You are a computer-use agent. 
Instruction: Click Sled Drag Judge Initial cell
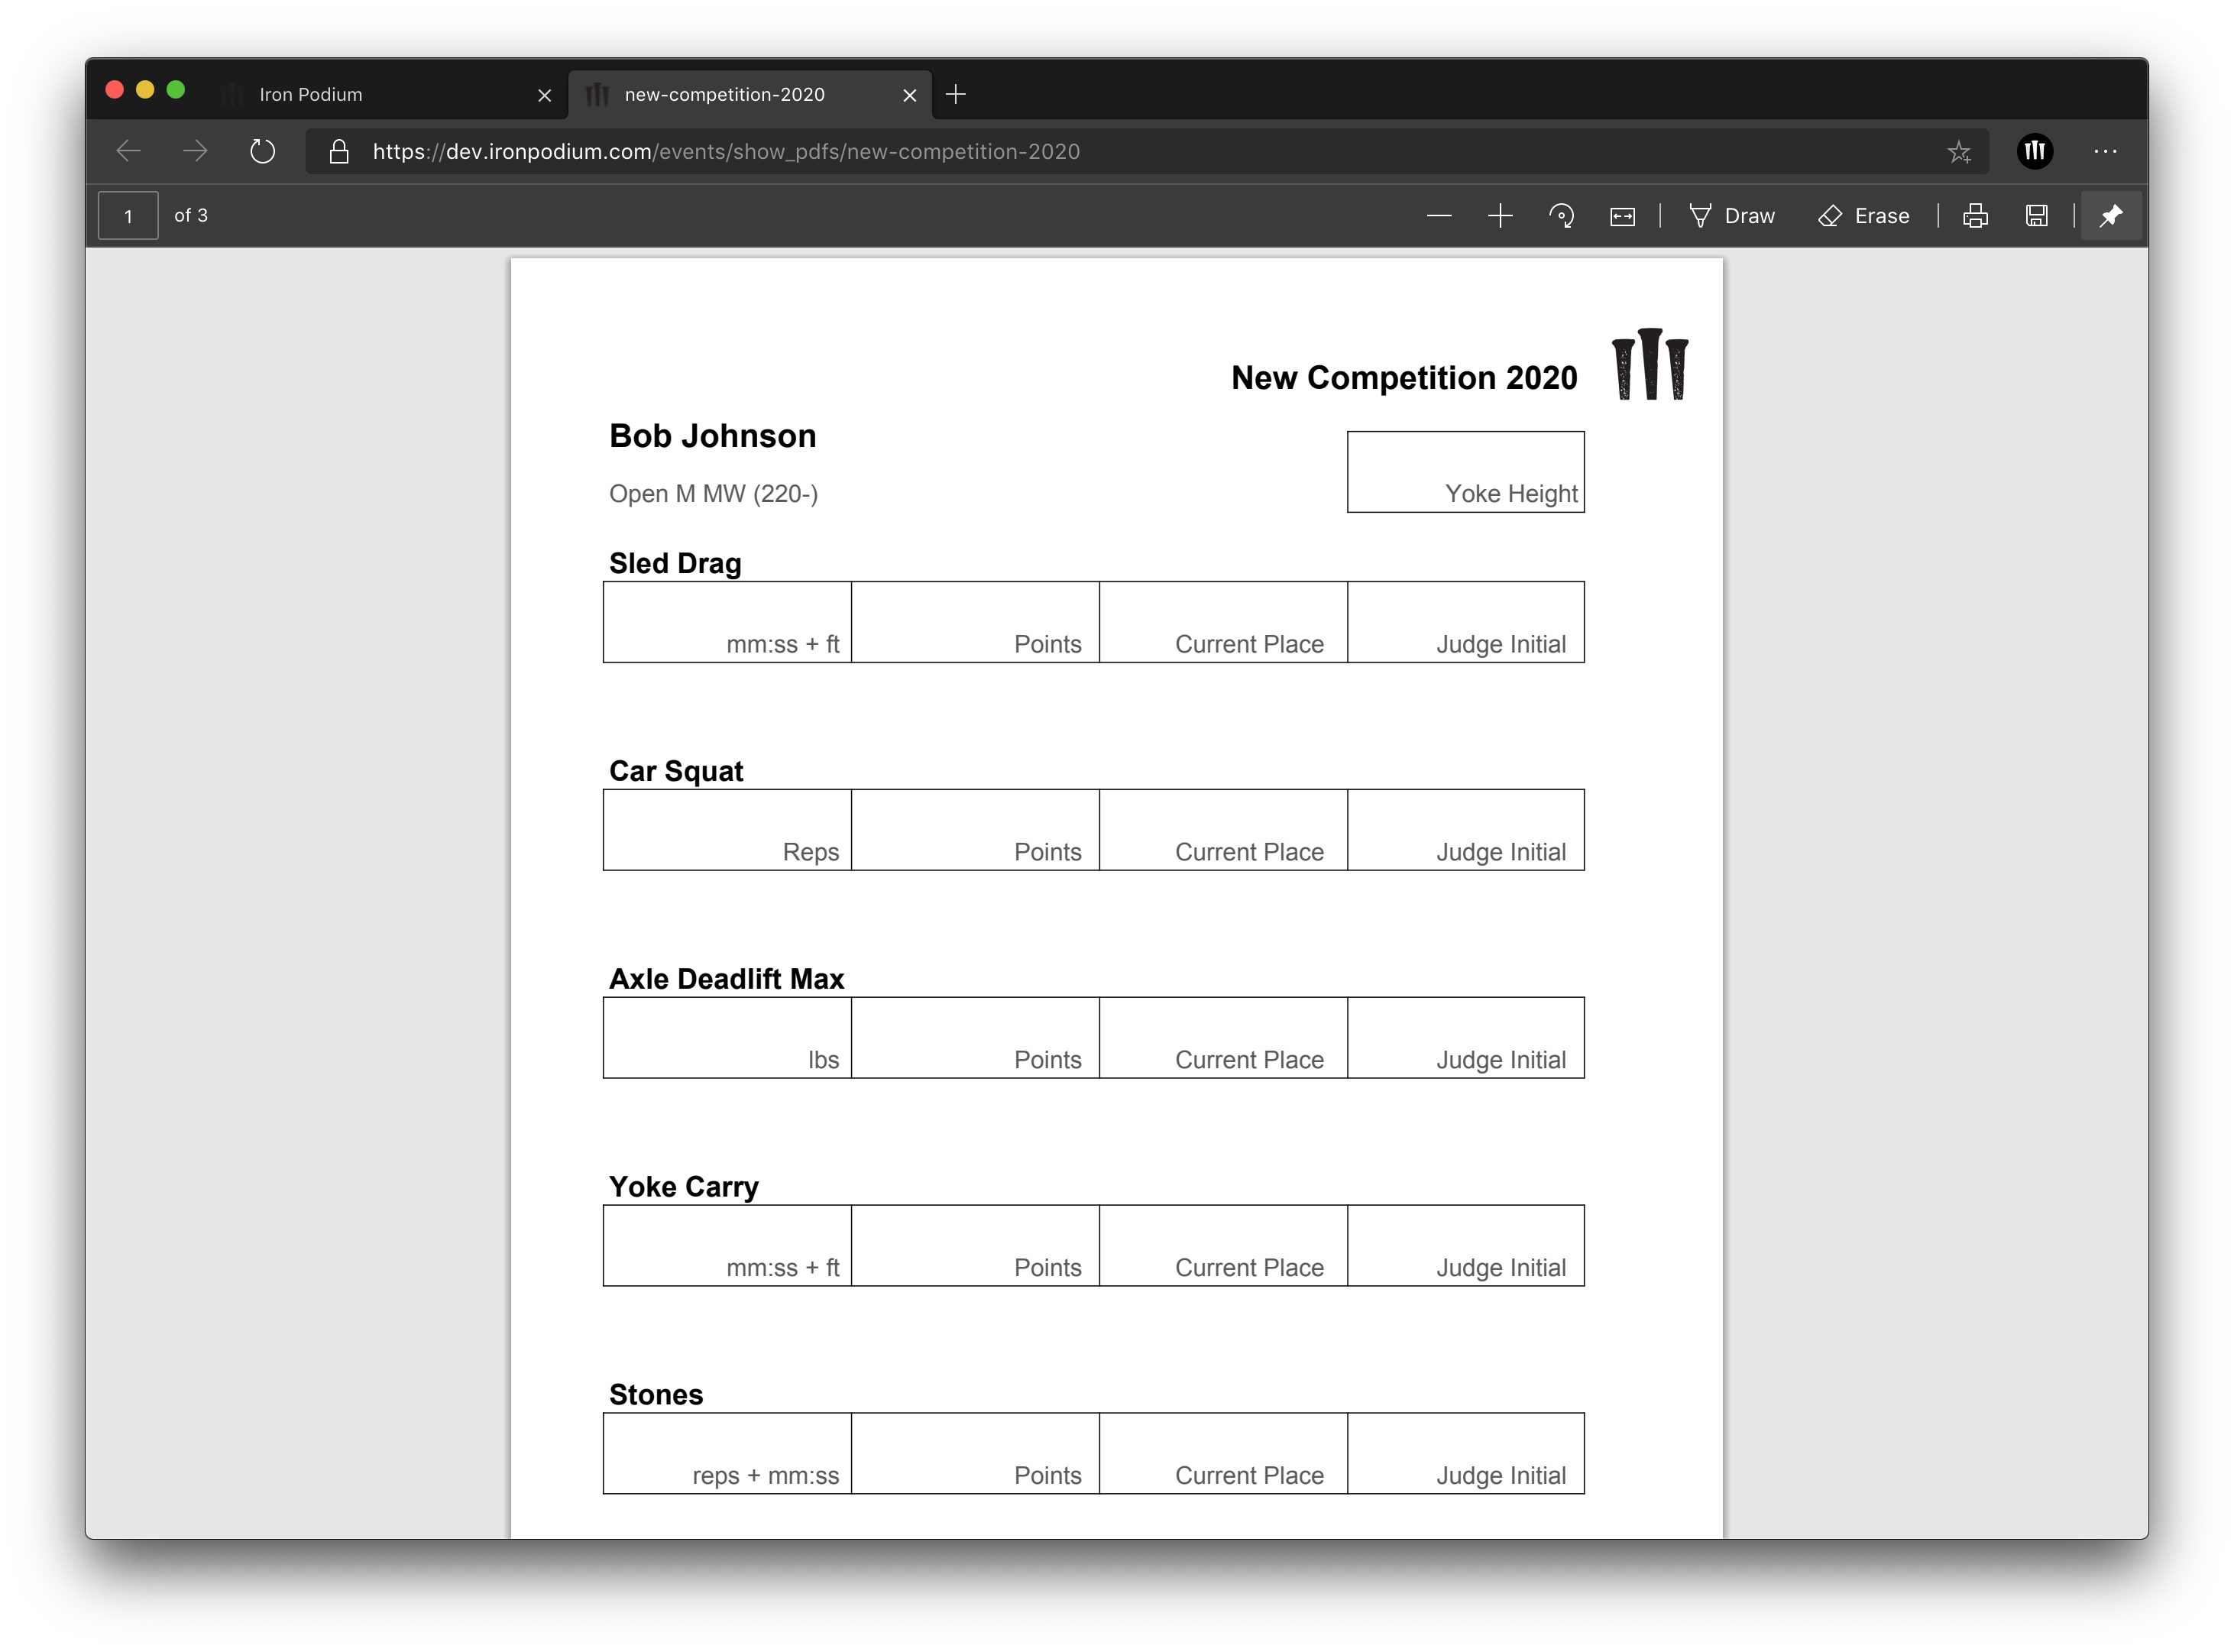[x=1465, y=622]
